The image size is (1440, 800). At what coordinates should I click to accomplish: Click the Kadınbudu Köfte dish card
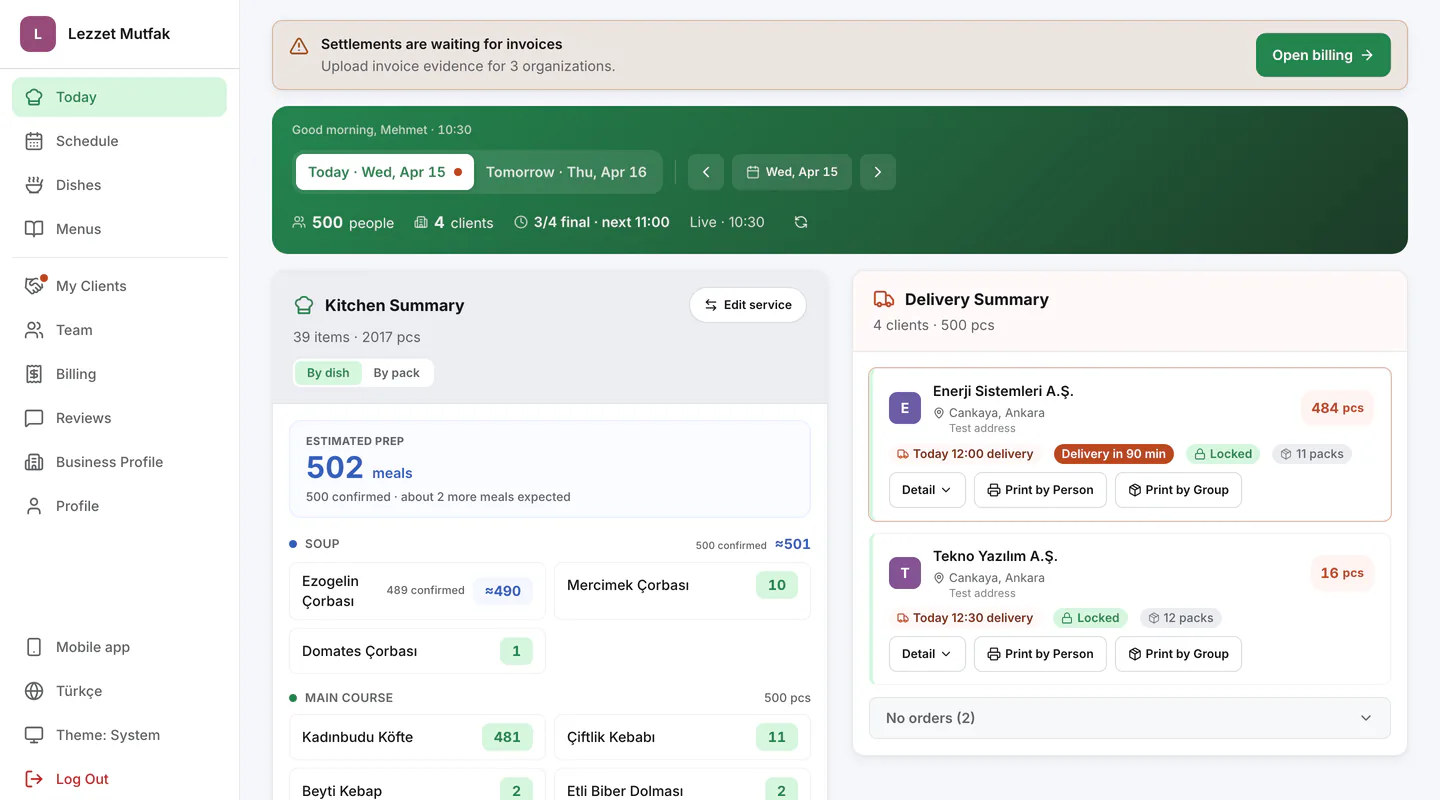(417, 737)
